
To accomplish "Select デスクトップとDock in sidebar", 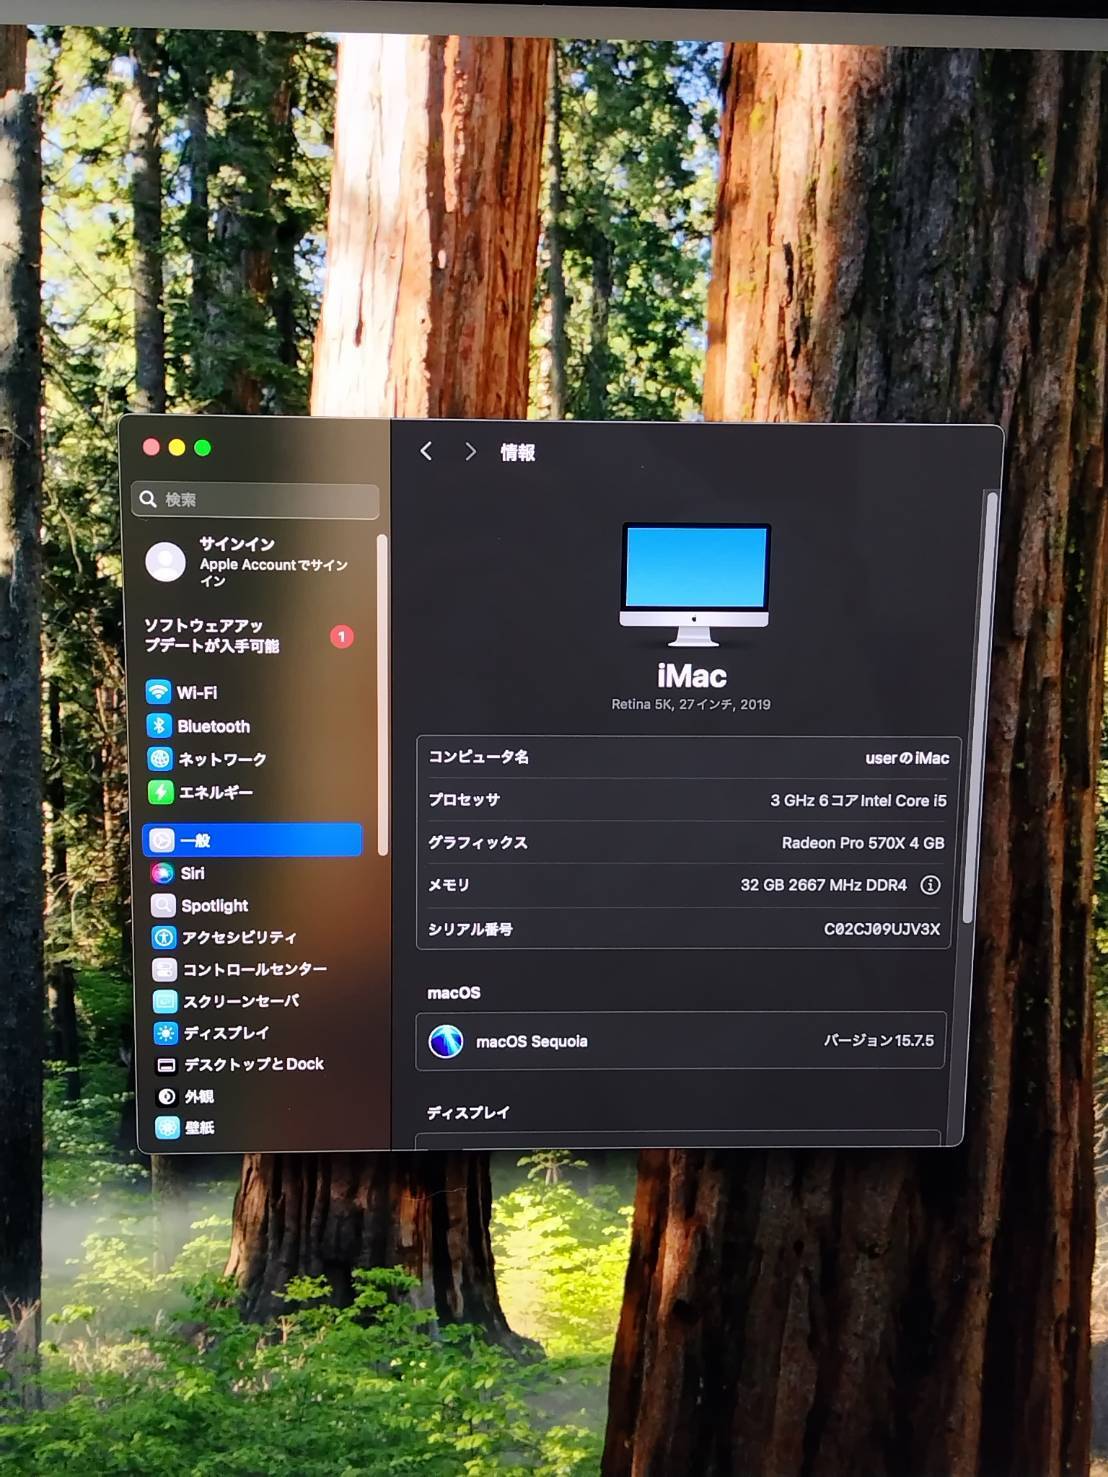I will click(253, 1064).
